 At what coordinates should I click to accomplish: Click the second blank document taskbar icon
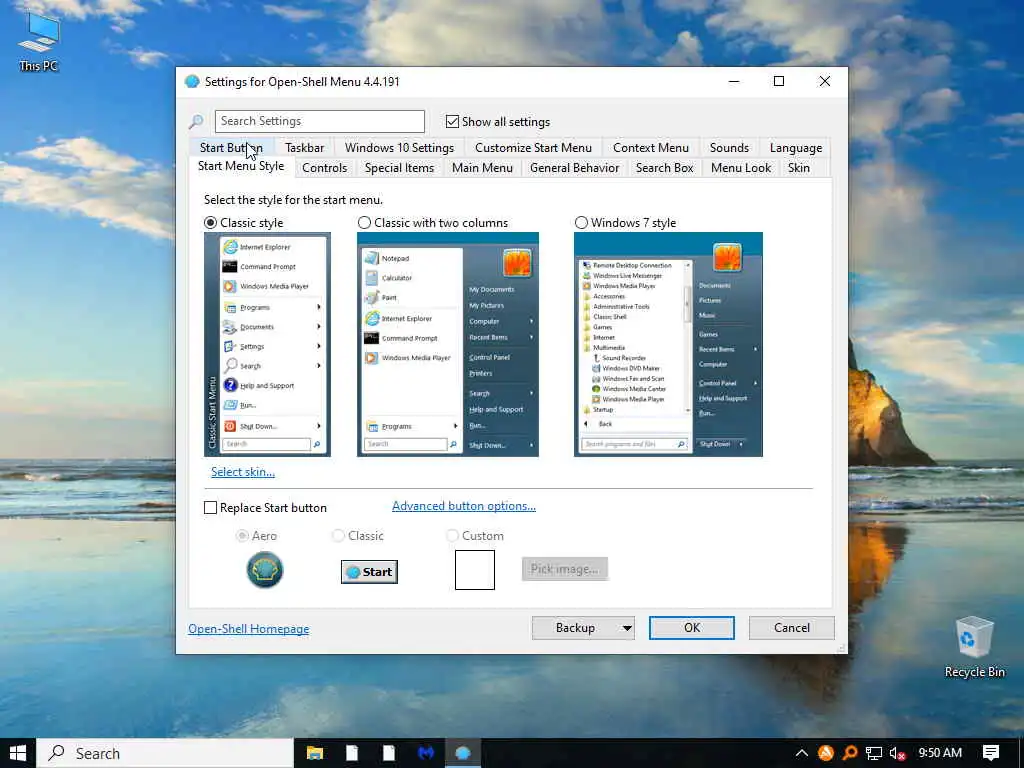tap(389, 753)
